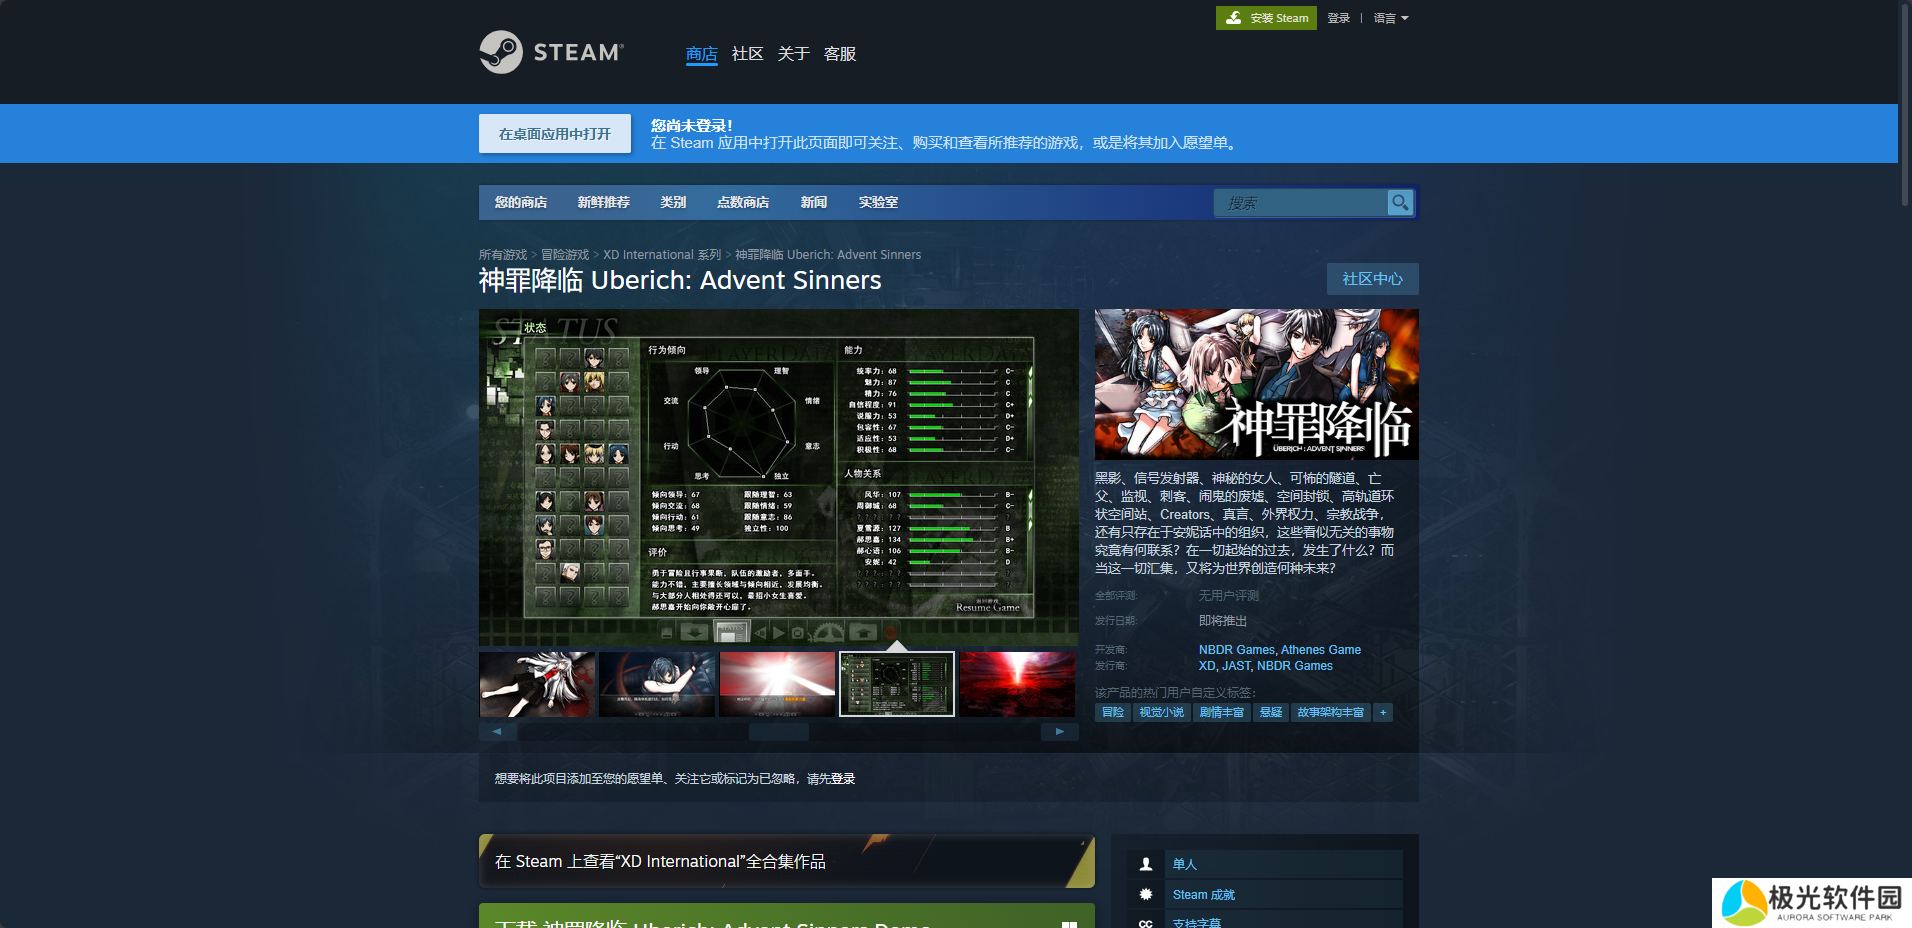Click the plus button to add tag
This screenshot has height=928, width=1912.
pyautogui.click(x=1383, y=712)
